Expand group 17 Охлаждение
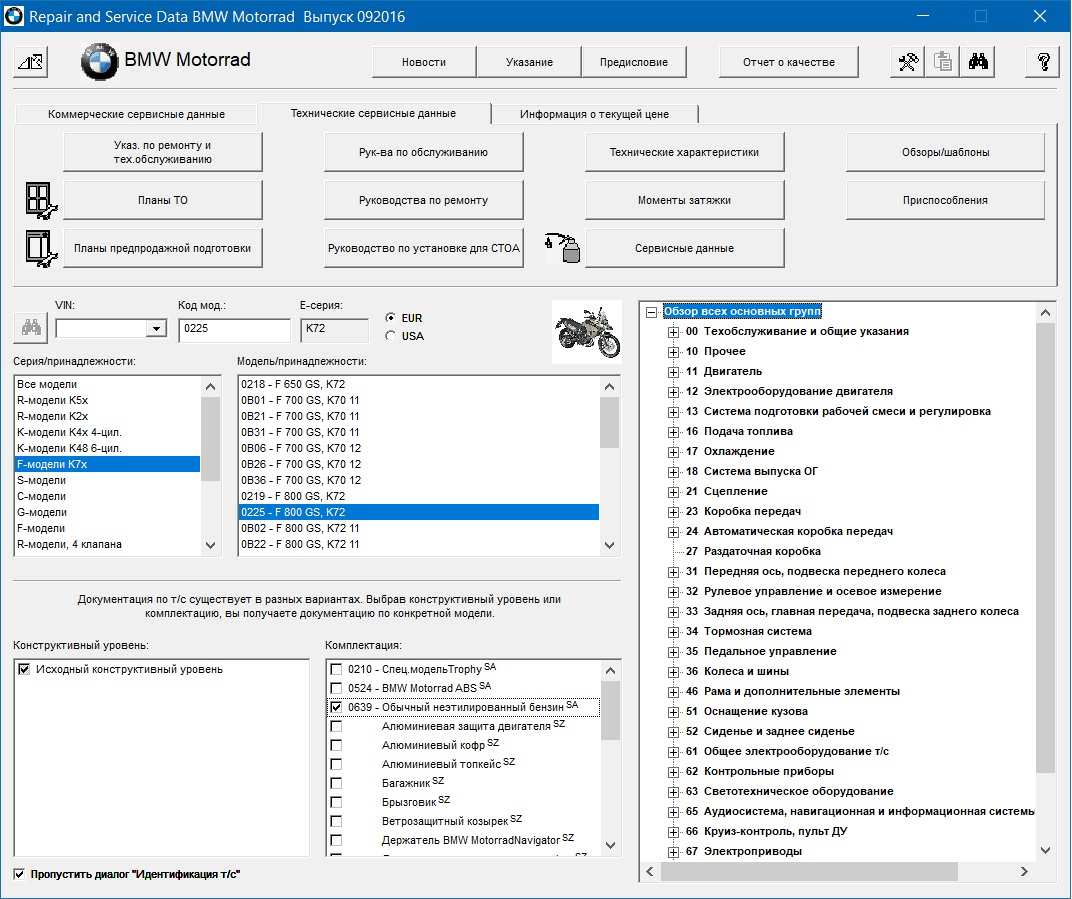 (673, 452)
